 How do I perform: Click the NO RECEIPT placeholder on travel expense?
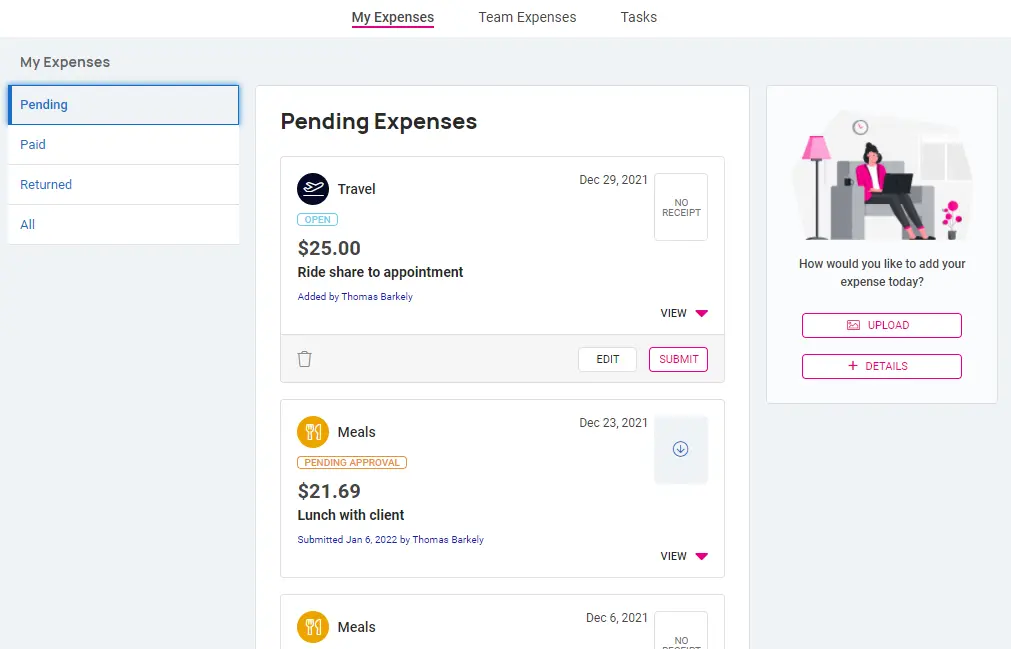680,207
